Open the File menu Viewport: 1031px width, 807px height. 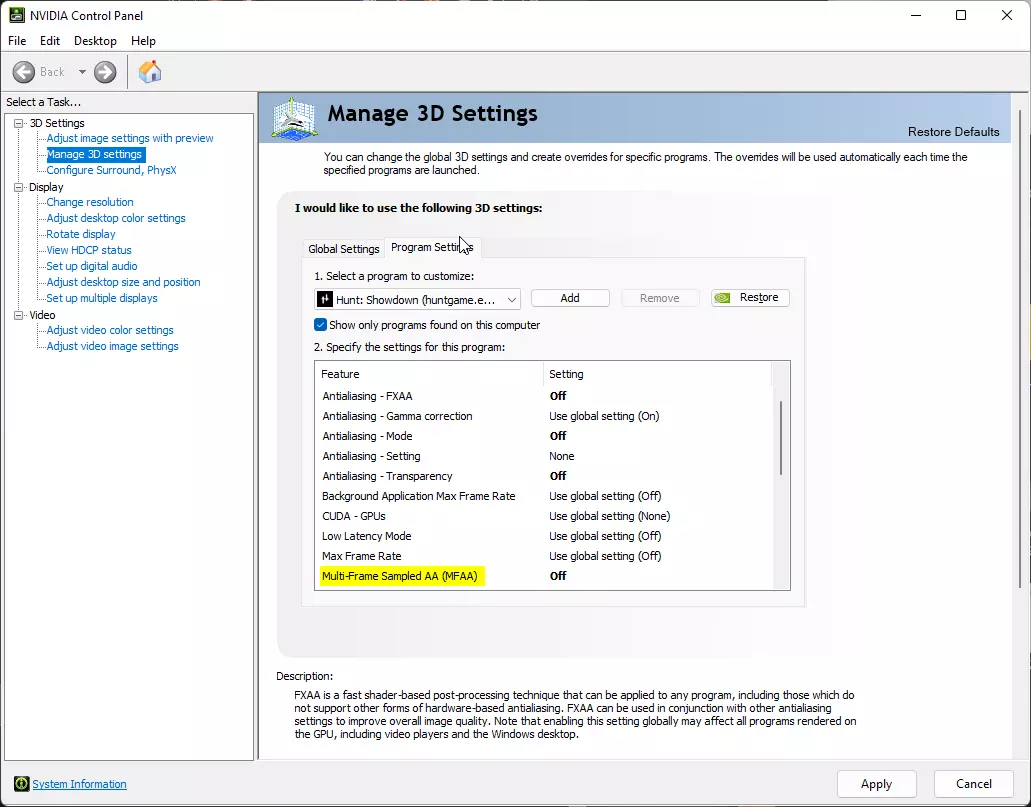point(17,41)
